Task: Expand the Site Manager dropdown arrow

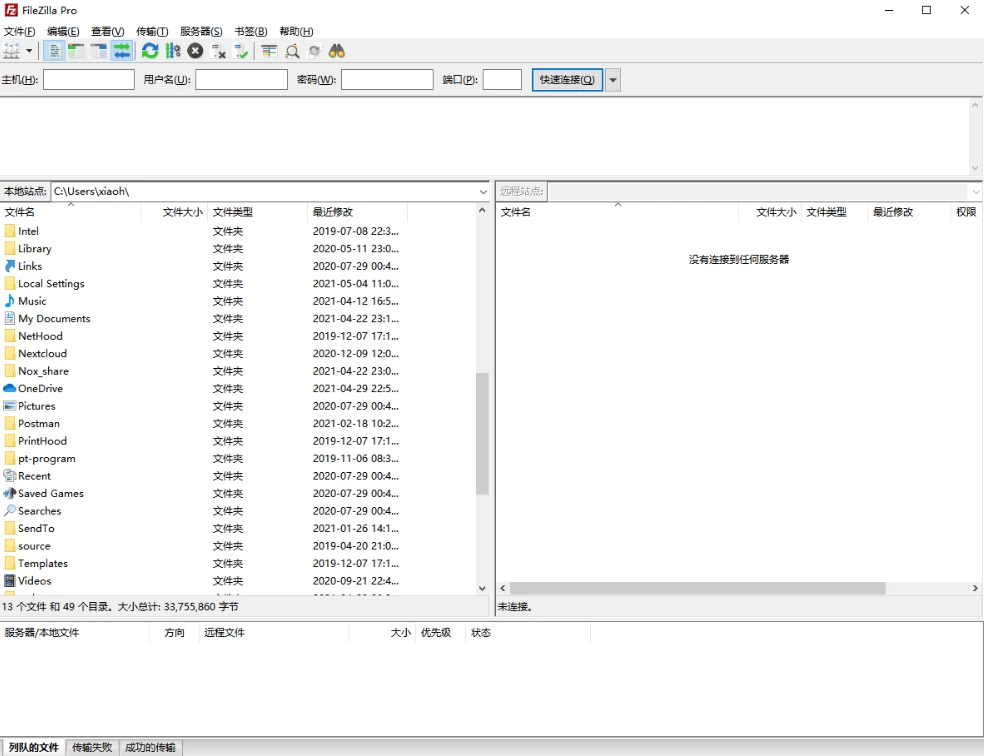Action: (29, 51)
